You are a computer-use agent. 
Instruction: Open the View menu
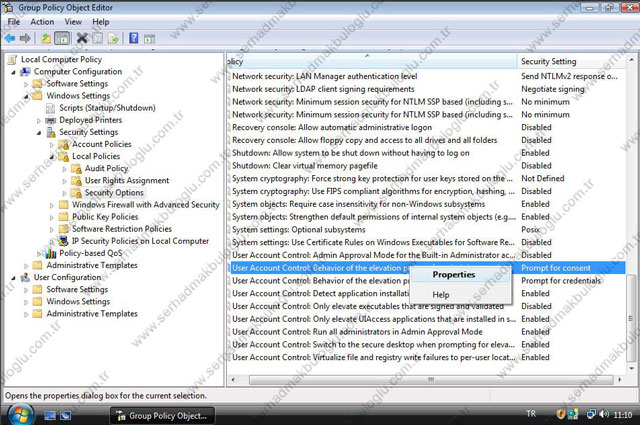[x=73, y=22]
